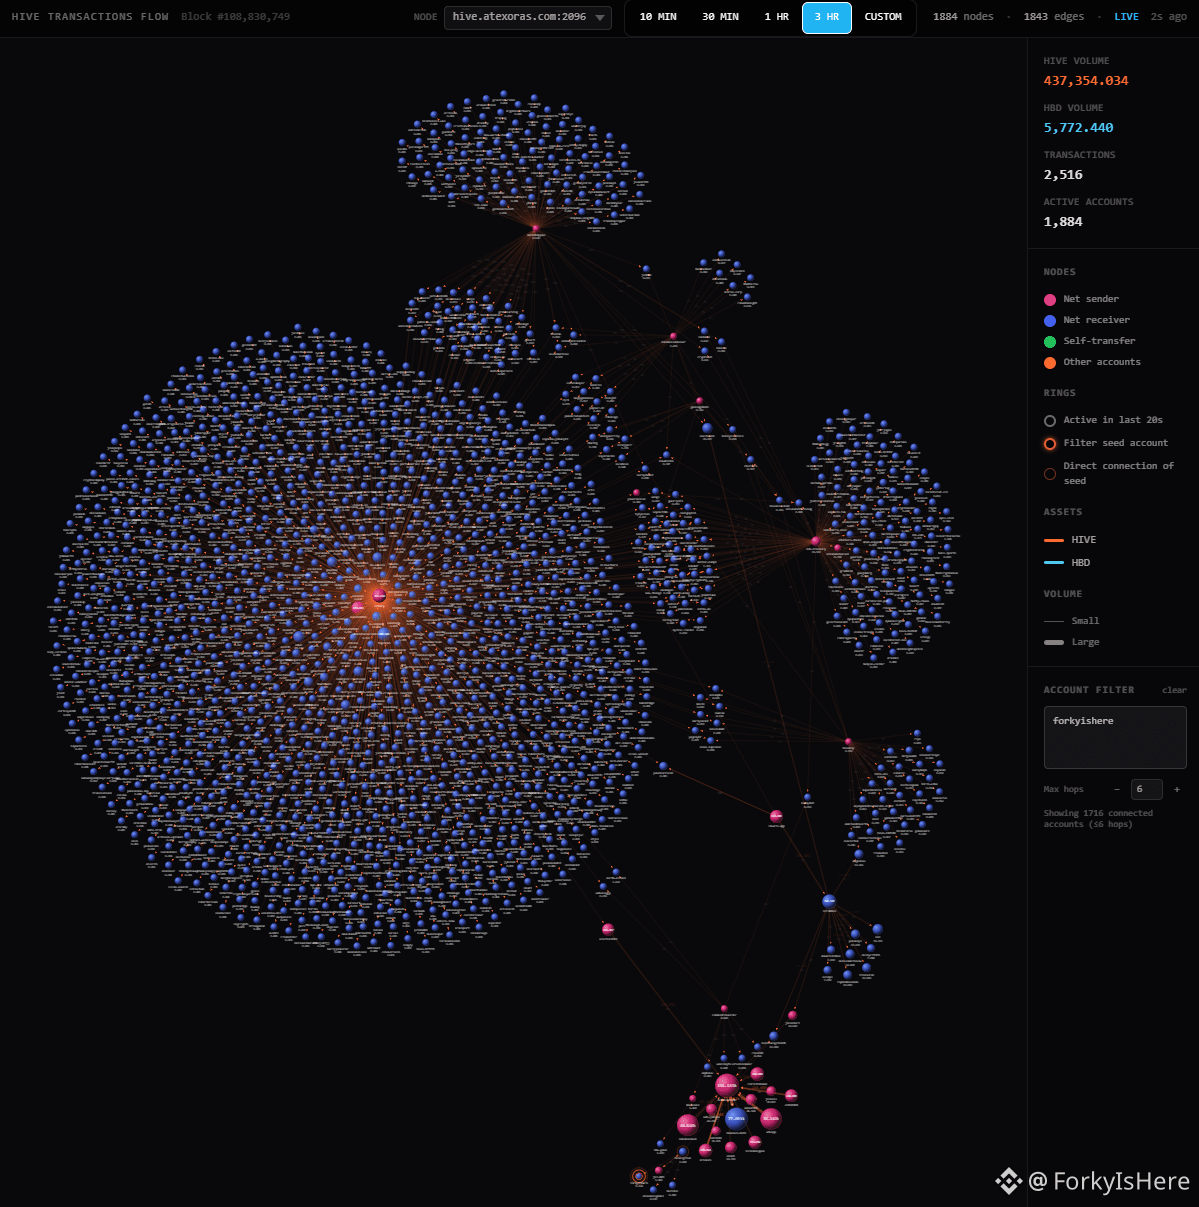Image resolution: width=1199 pixels, height=1207 pixels.
Task: Click the Active accounts count 1,884
Action: pos(1063,222)
